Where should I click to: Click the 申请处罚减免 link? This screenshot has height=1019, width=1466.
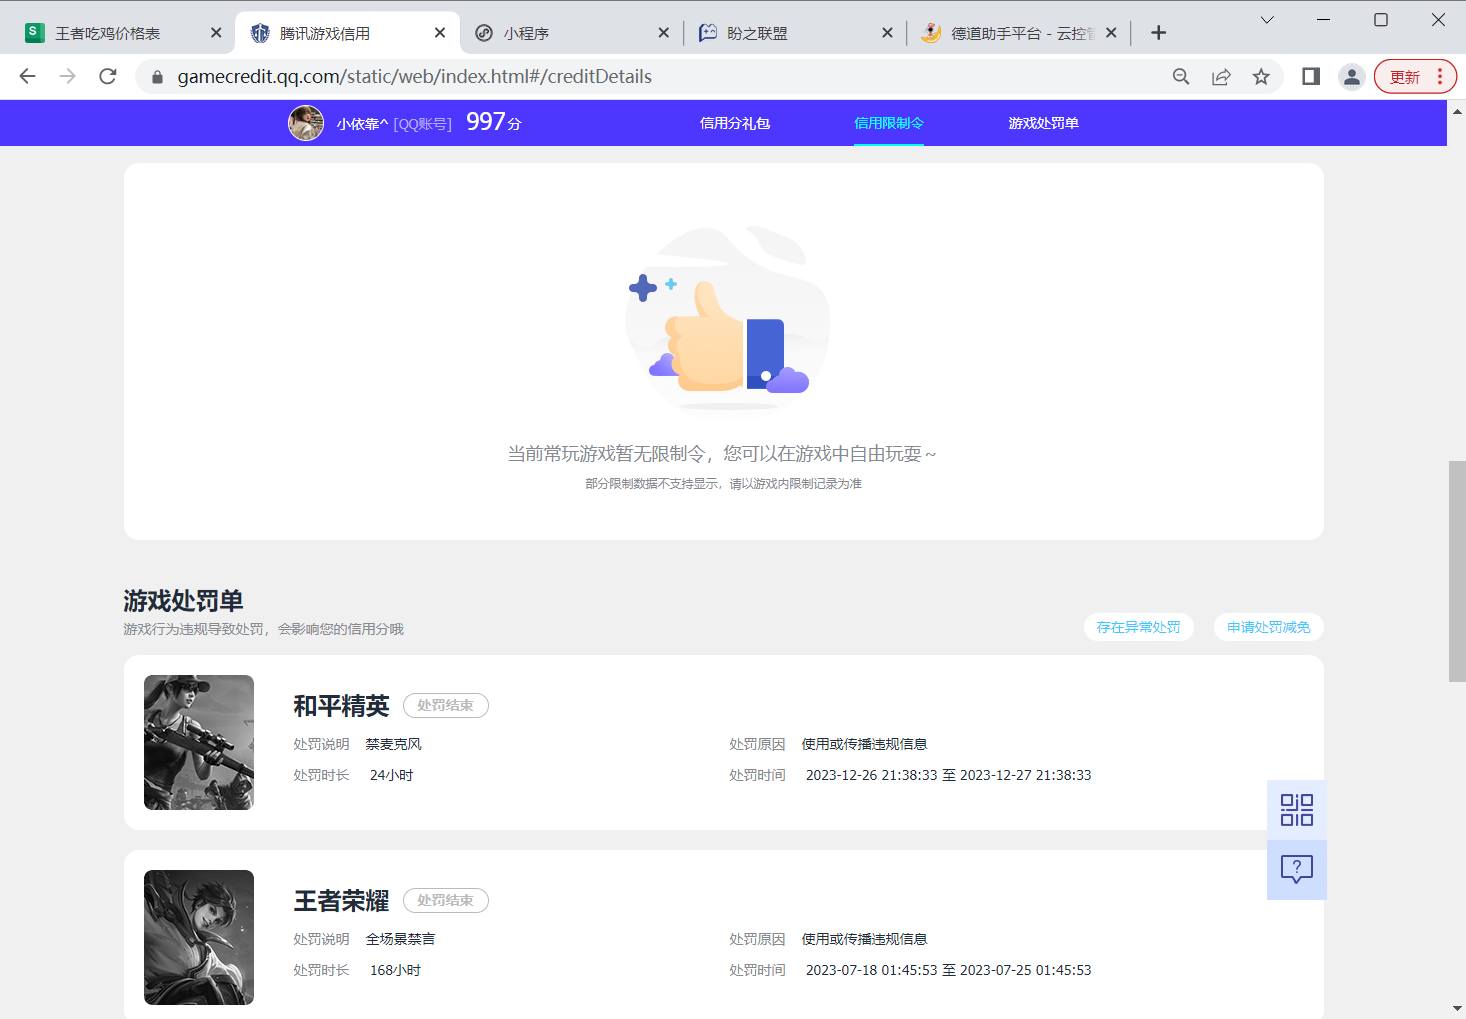point(1268,627)
